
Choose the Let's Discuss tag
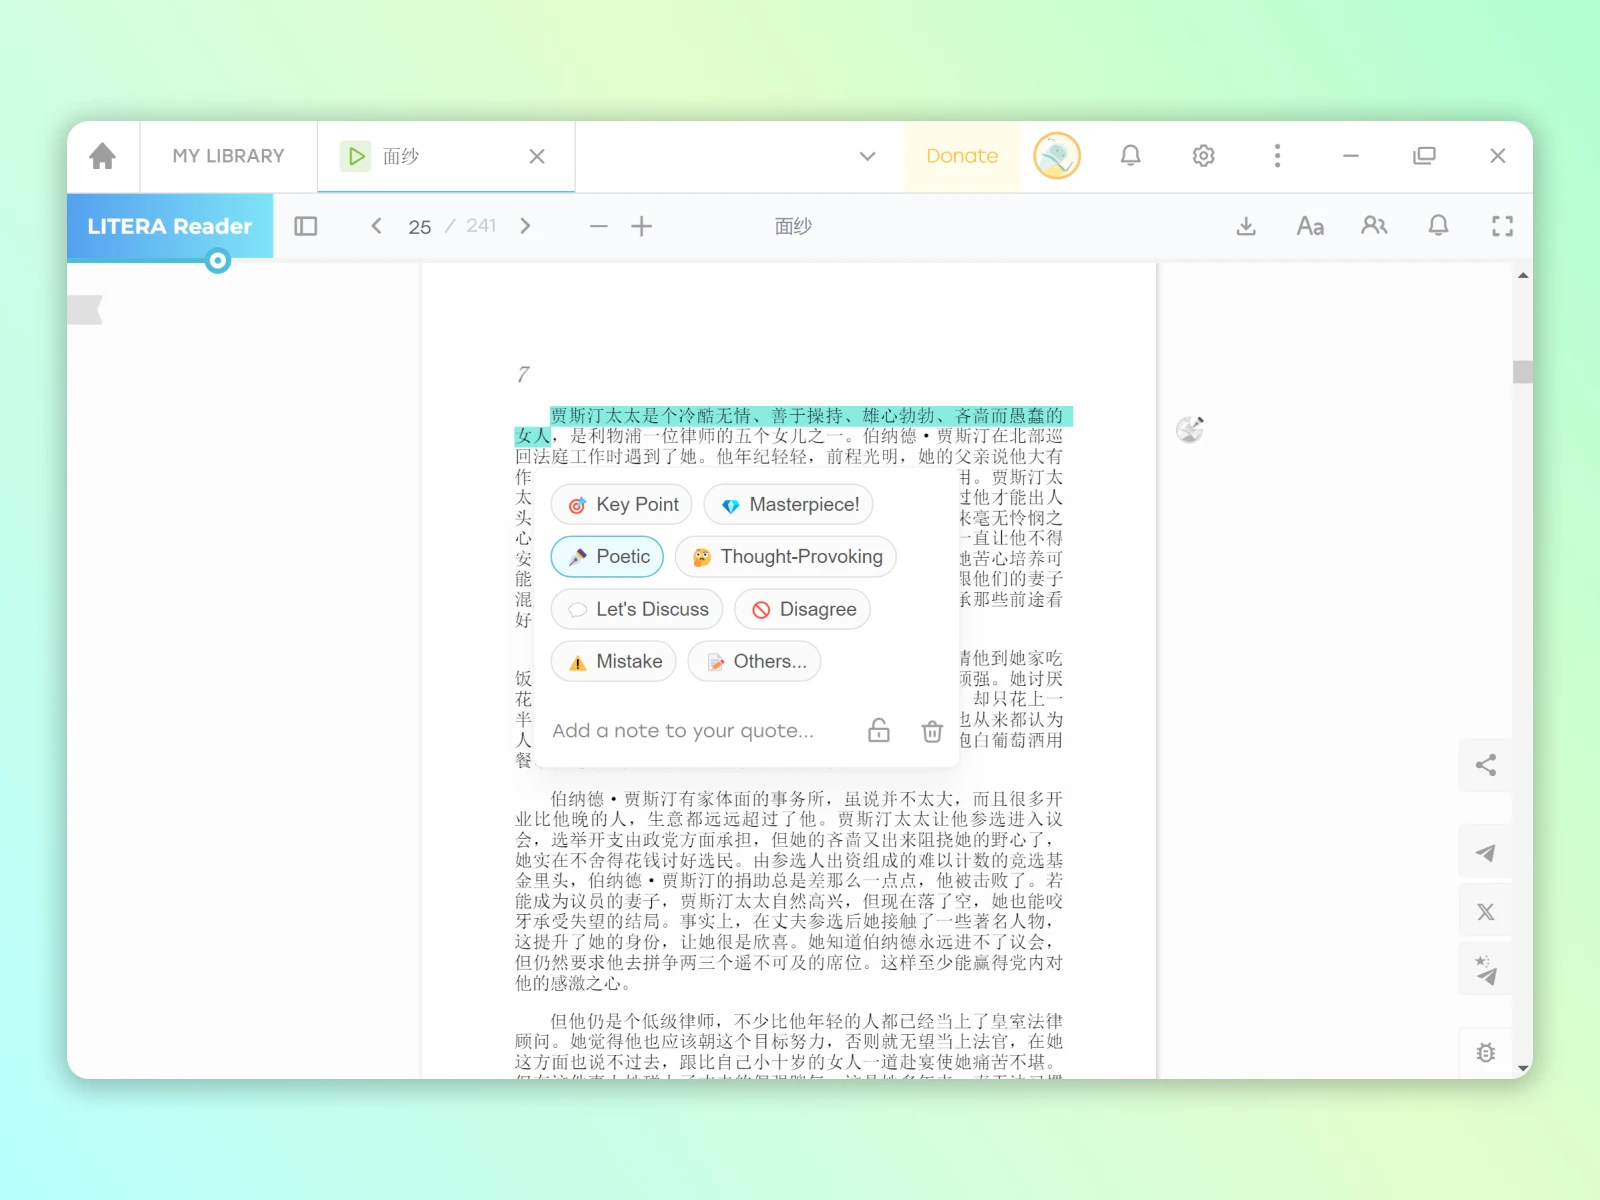(637, 609)
